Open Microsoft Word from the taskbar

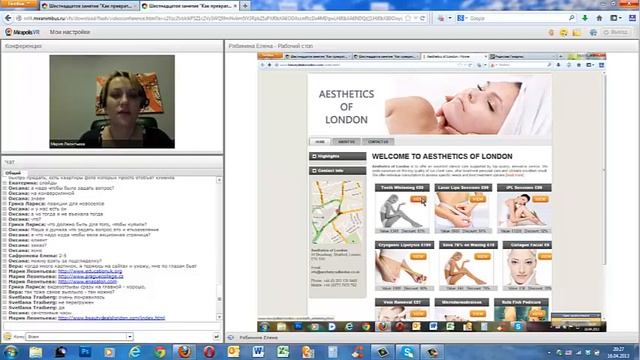[258, 352]
